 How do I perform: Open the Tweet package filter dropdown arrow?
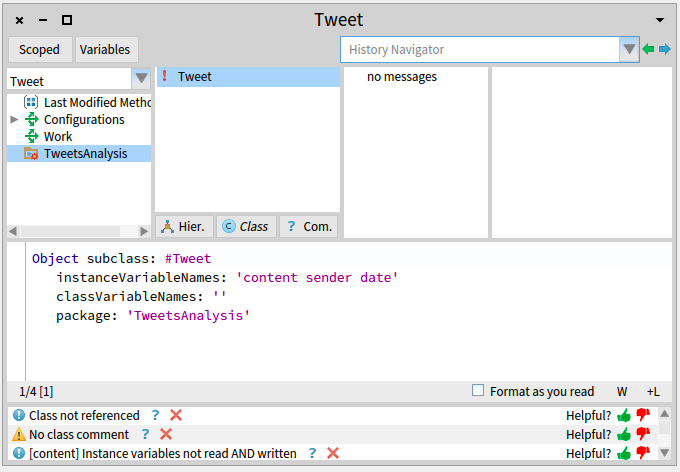[141, 80]
